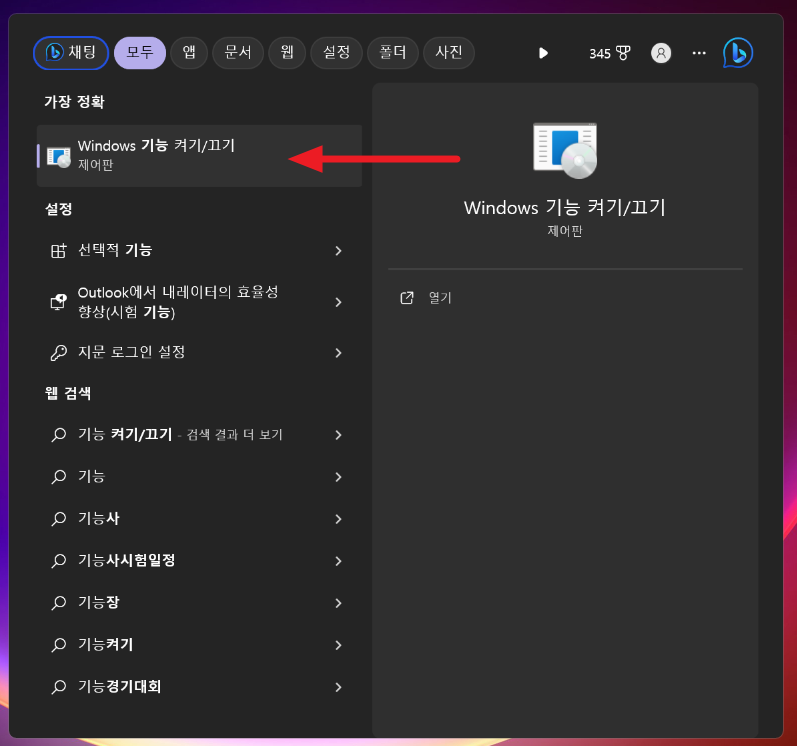Viewport: 797px width, 746px height.
Task: Open the 선택적 기능 settings result
Action: click(x=199, y=250)
